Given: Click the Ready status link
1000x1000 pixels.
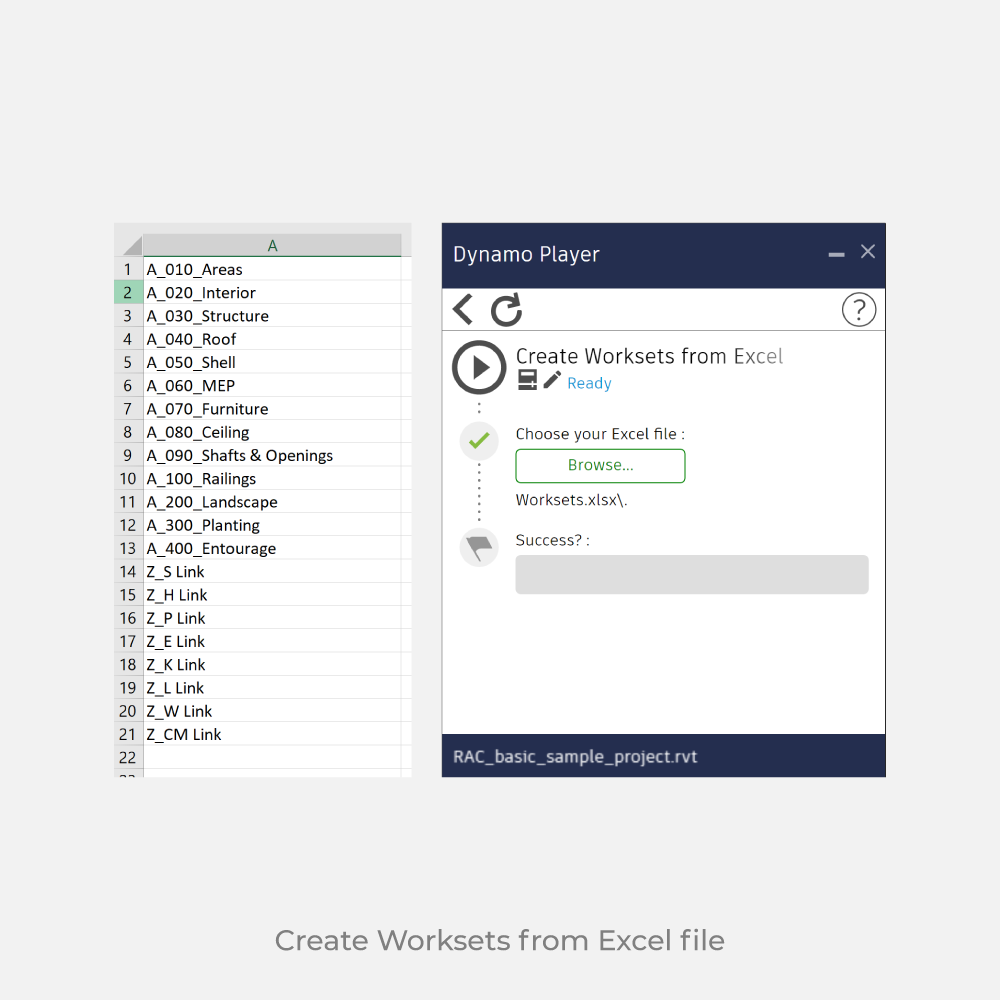Looking at the screenshot, I should click(x=589, y=383).
